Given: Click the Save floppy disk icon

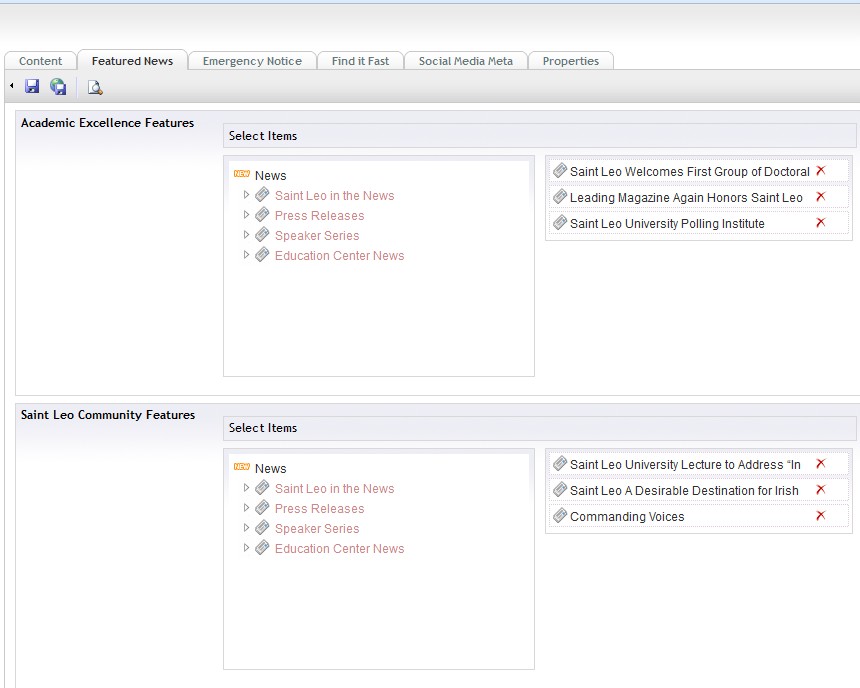Looking at the screenshot, I should (32, 87).
